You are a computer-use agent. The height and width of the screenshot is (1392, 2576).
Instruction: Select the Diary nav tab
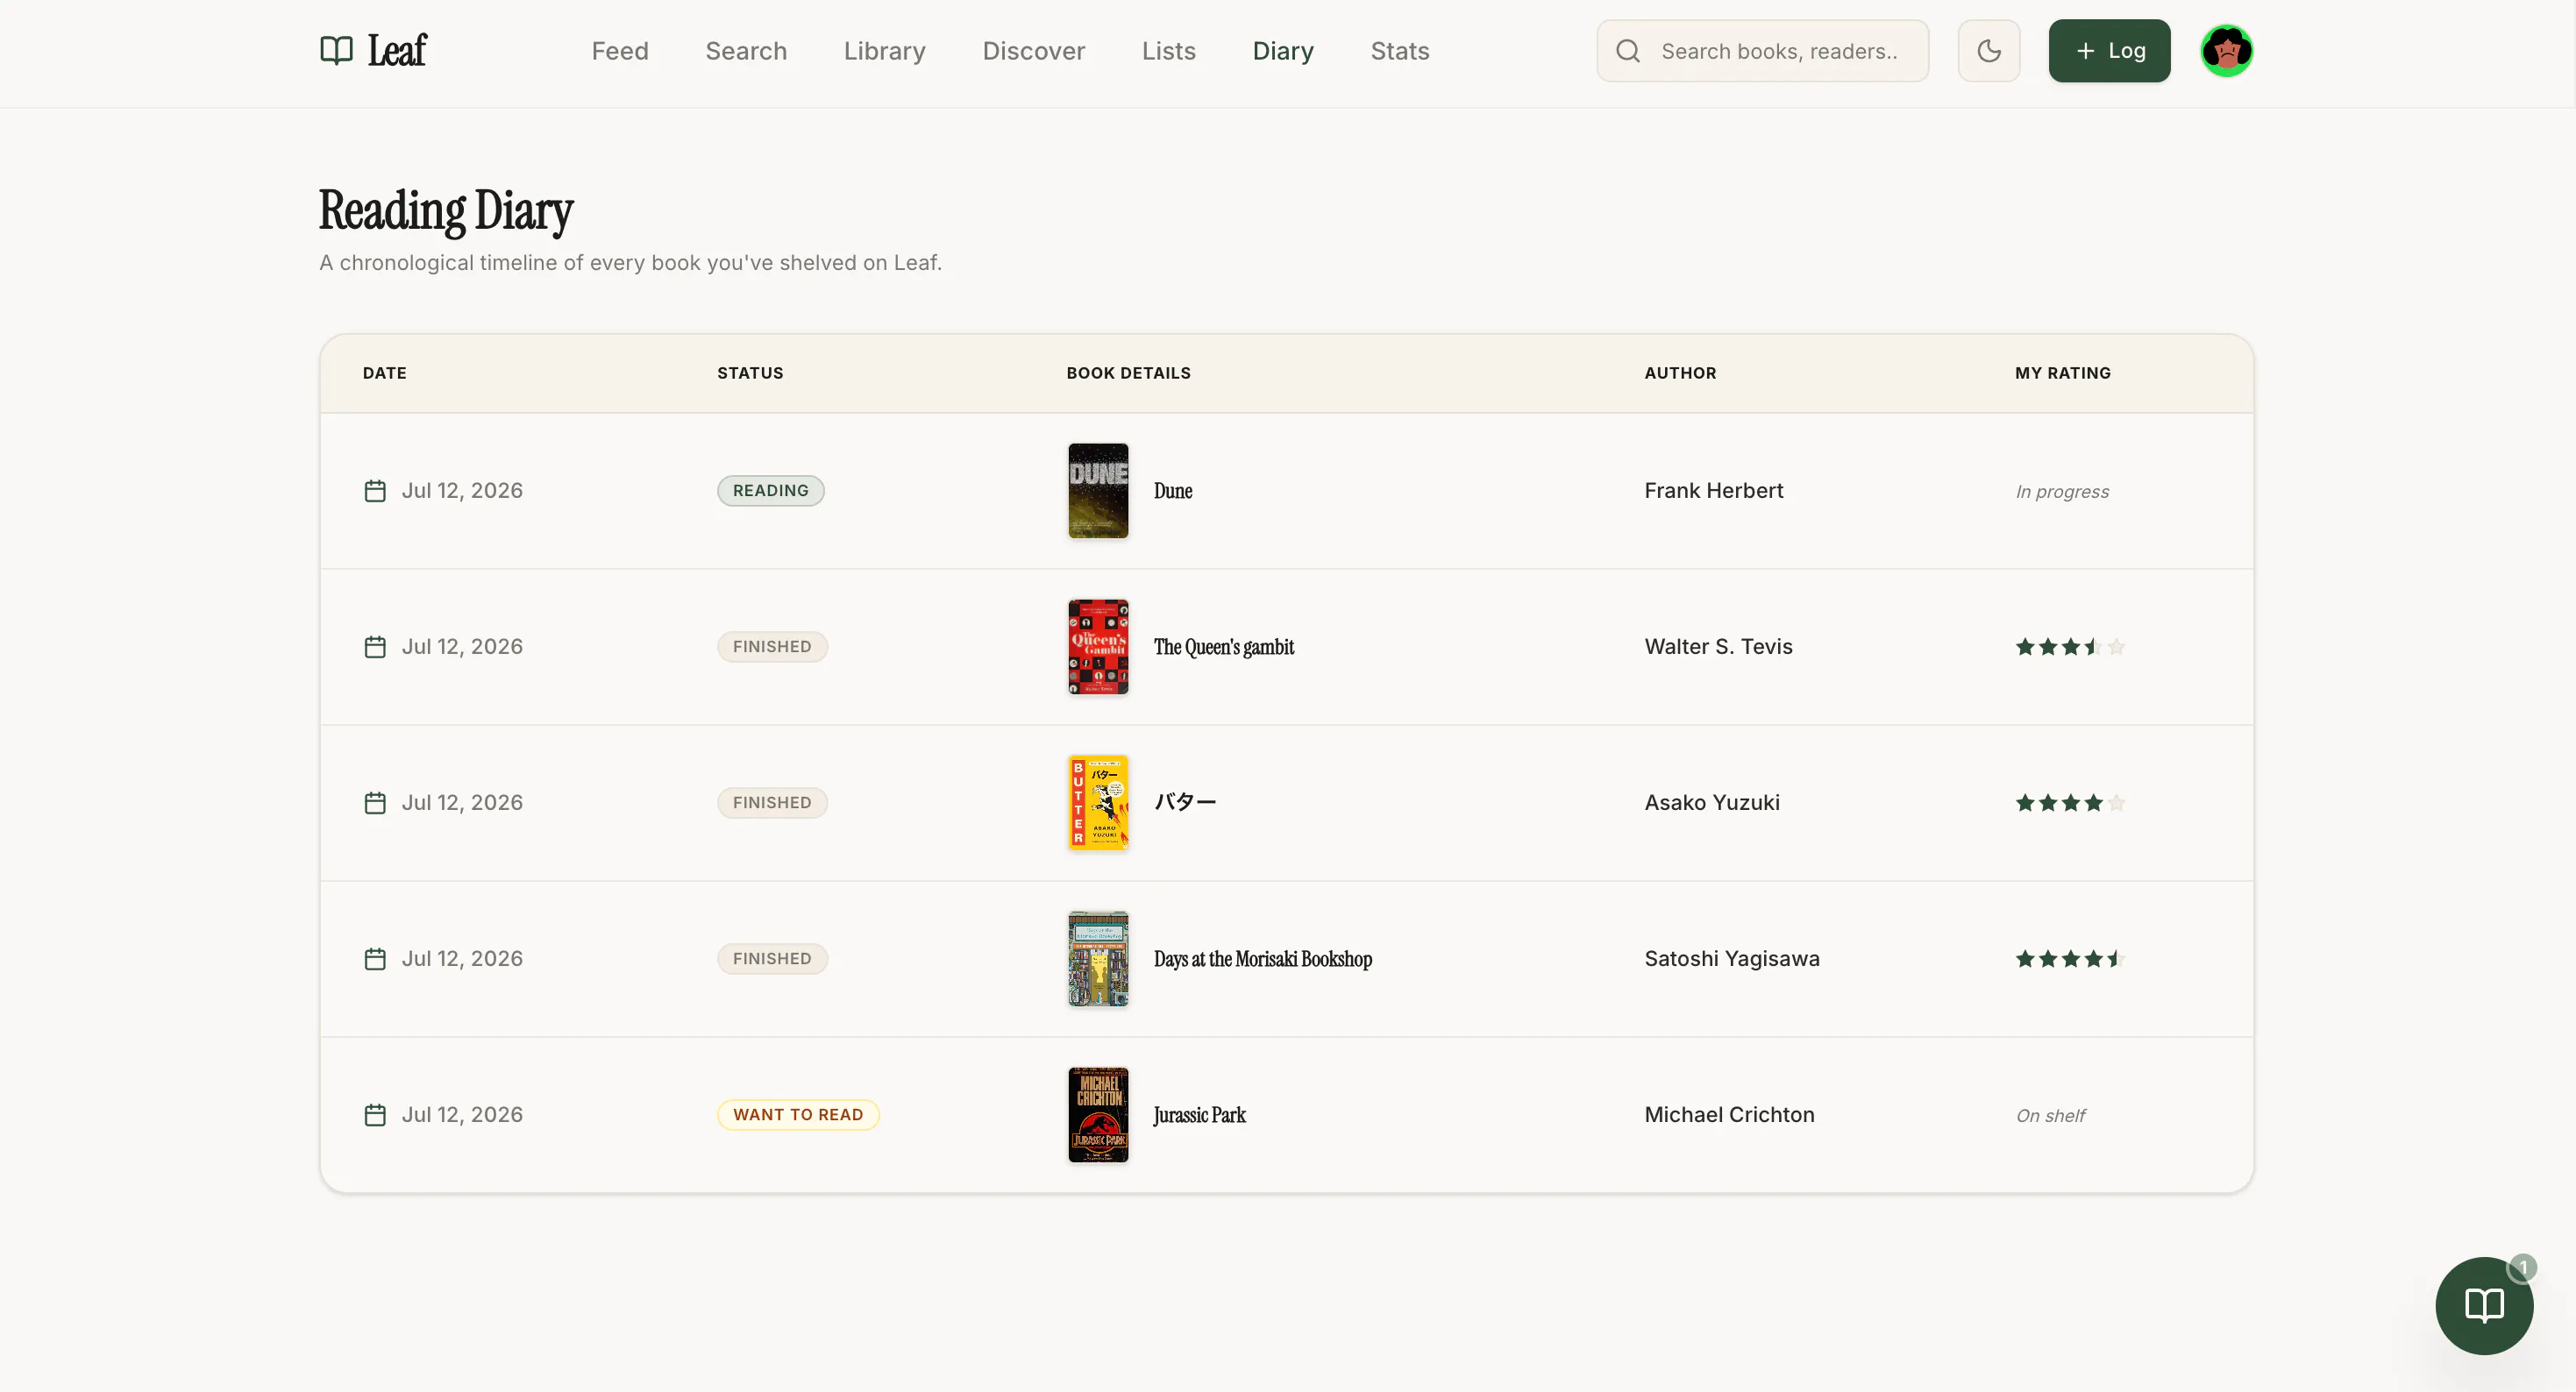coord(1283,51)
